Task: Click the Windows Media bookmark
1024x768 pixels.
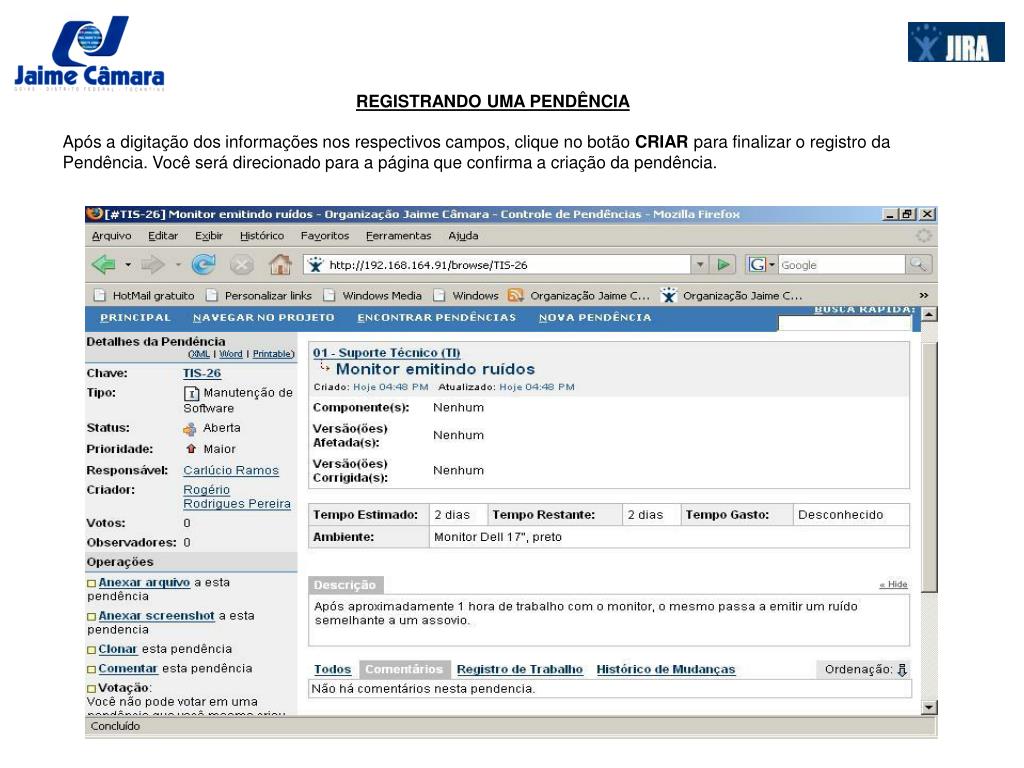Action: click(373, 296)
